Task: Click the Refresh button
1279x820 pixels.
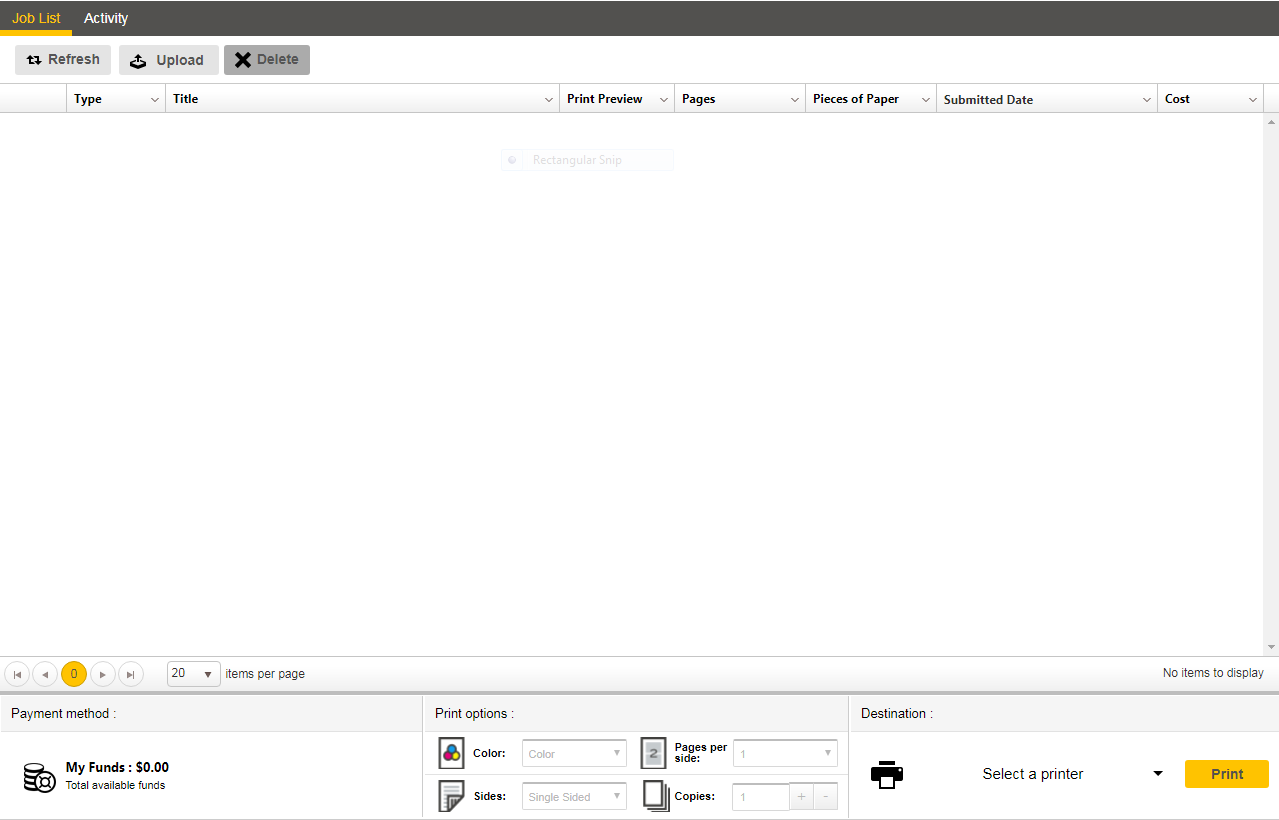Action: 63,60
